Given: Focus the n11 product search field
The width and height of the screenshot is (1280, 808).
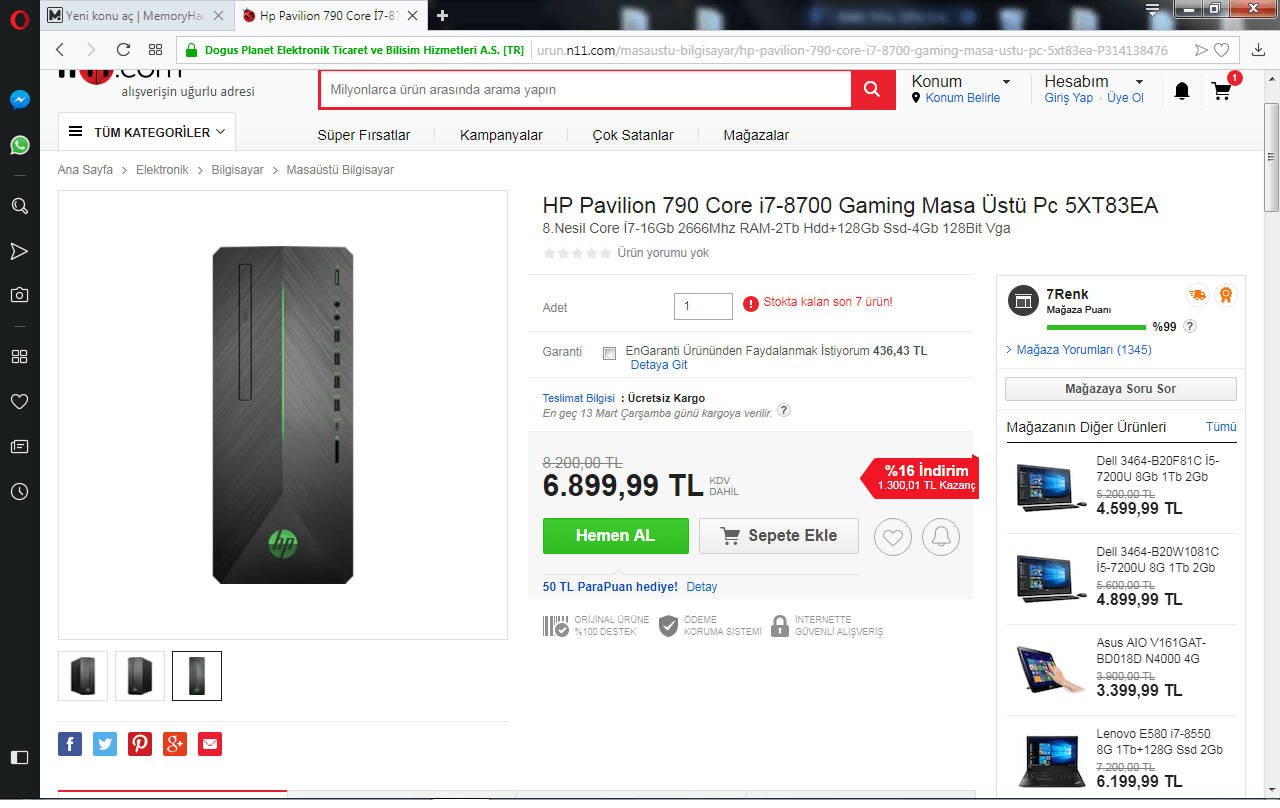Looking at the screenshot, I should (586, 90).
